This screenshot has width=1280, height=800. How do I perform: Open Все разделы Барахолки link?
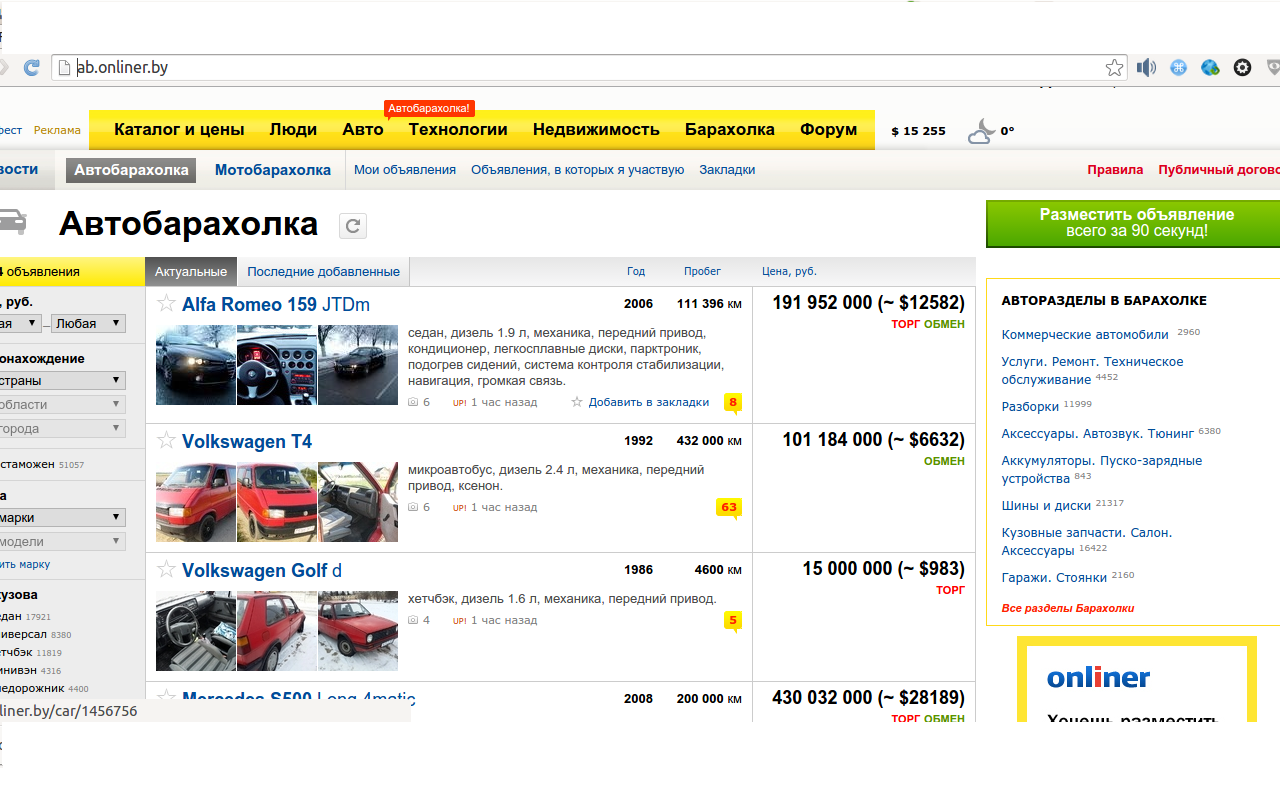pyautogui.click(x=1068, y=608)
